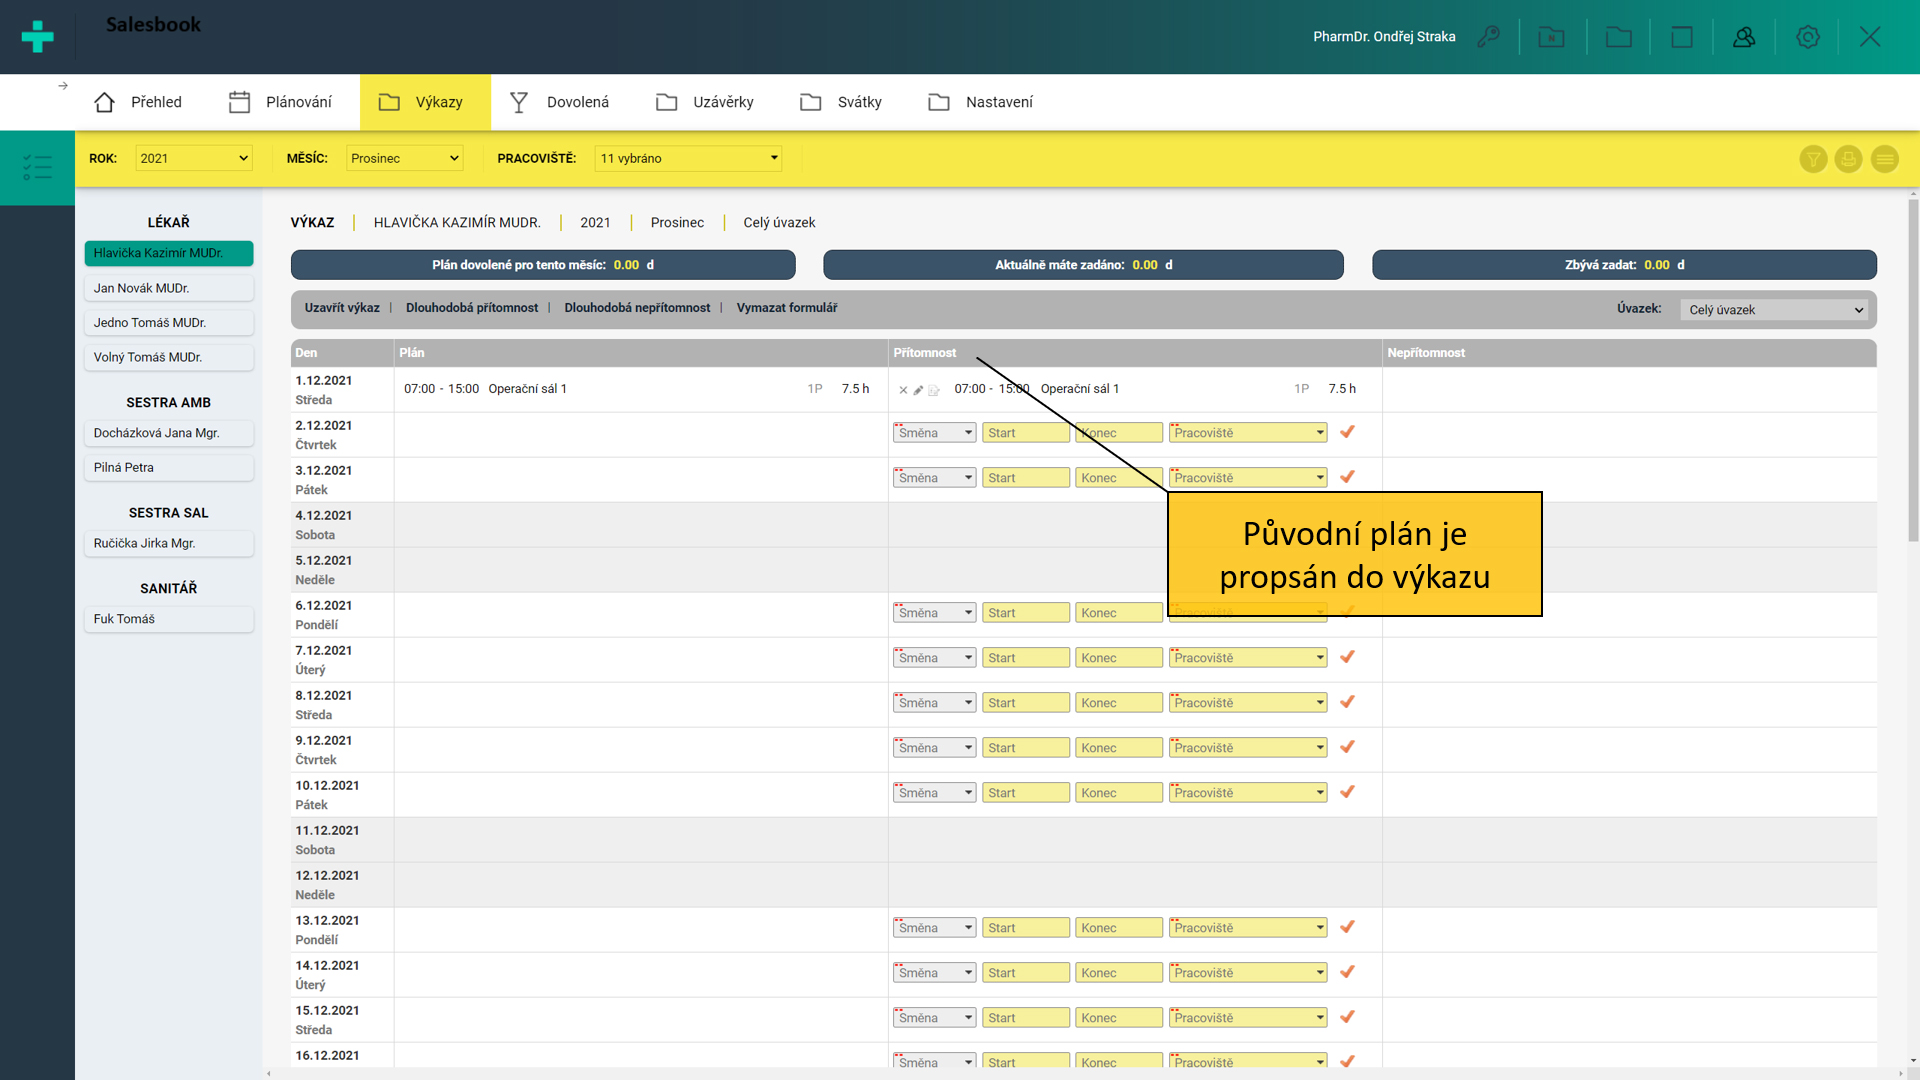
Task: Select Jan Novák MUDr. in doctor list
Action: (168, 288)
